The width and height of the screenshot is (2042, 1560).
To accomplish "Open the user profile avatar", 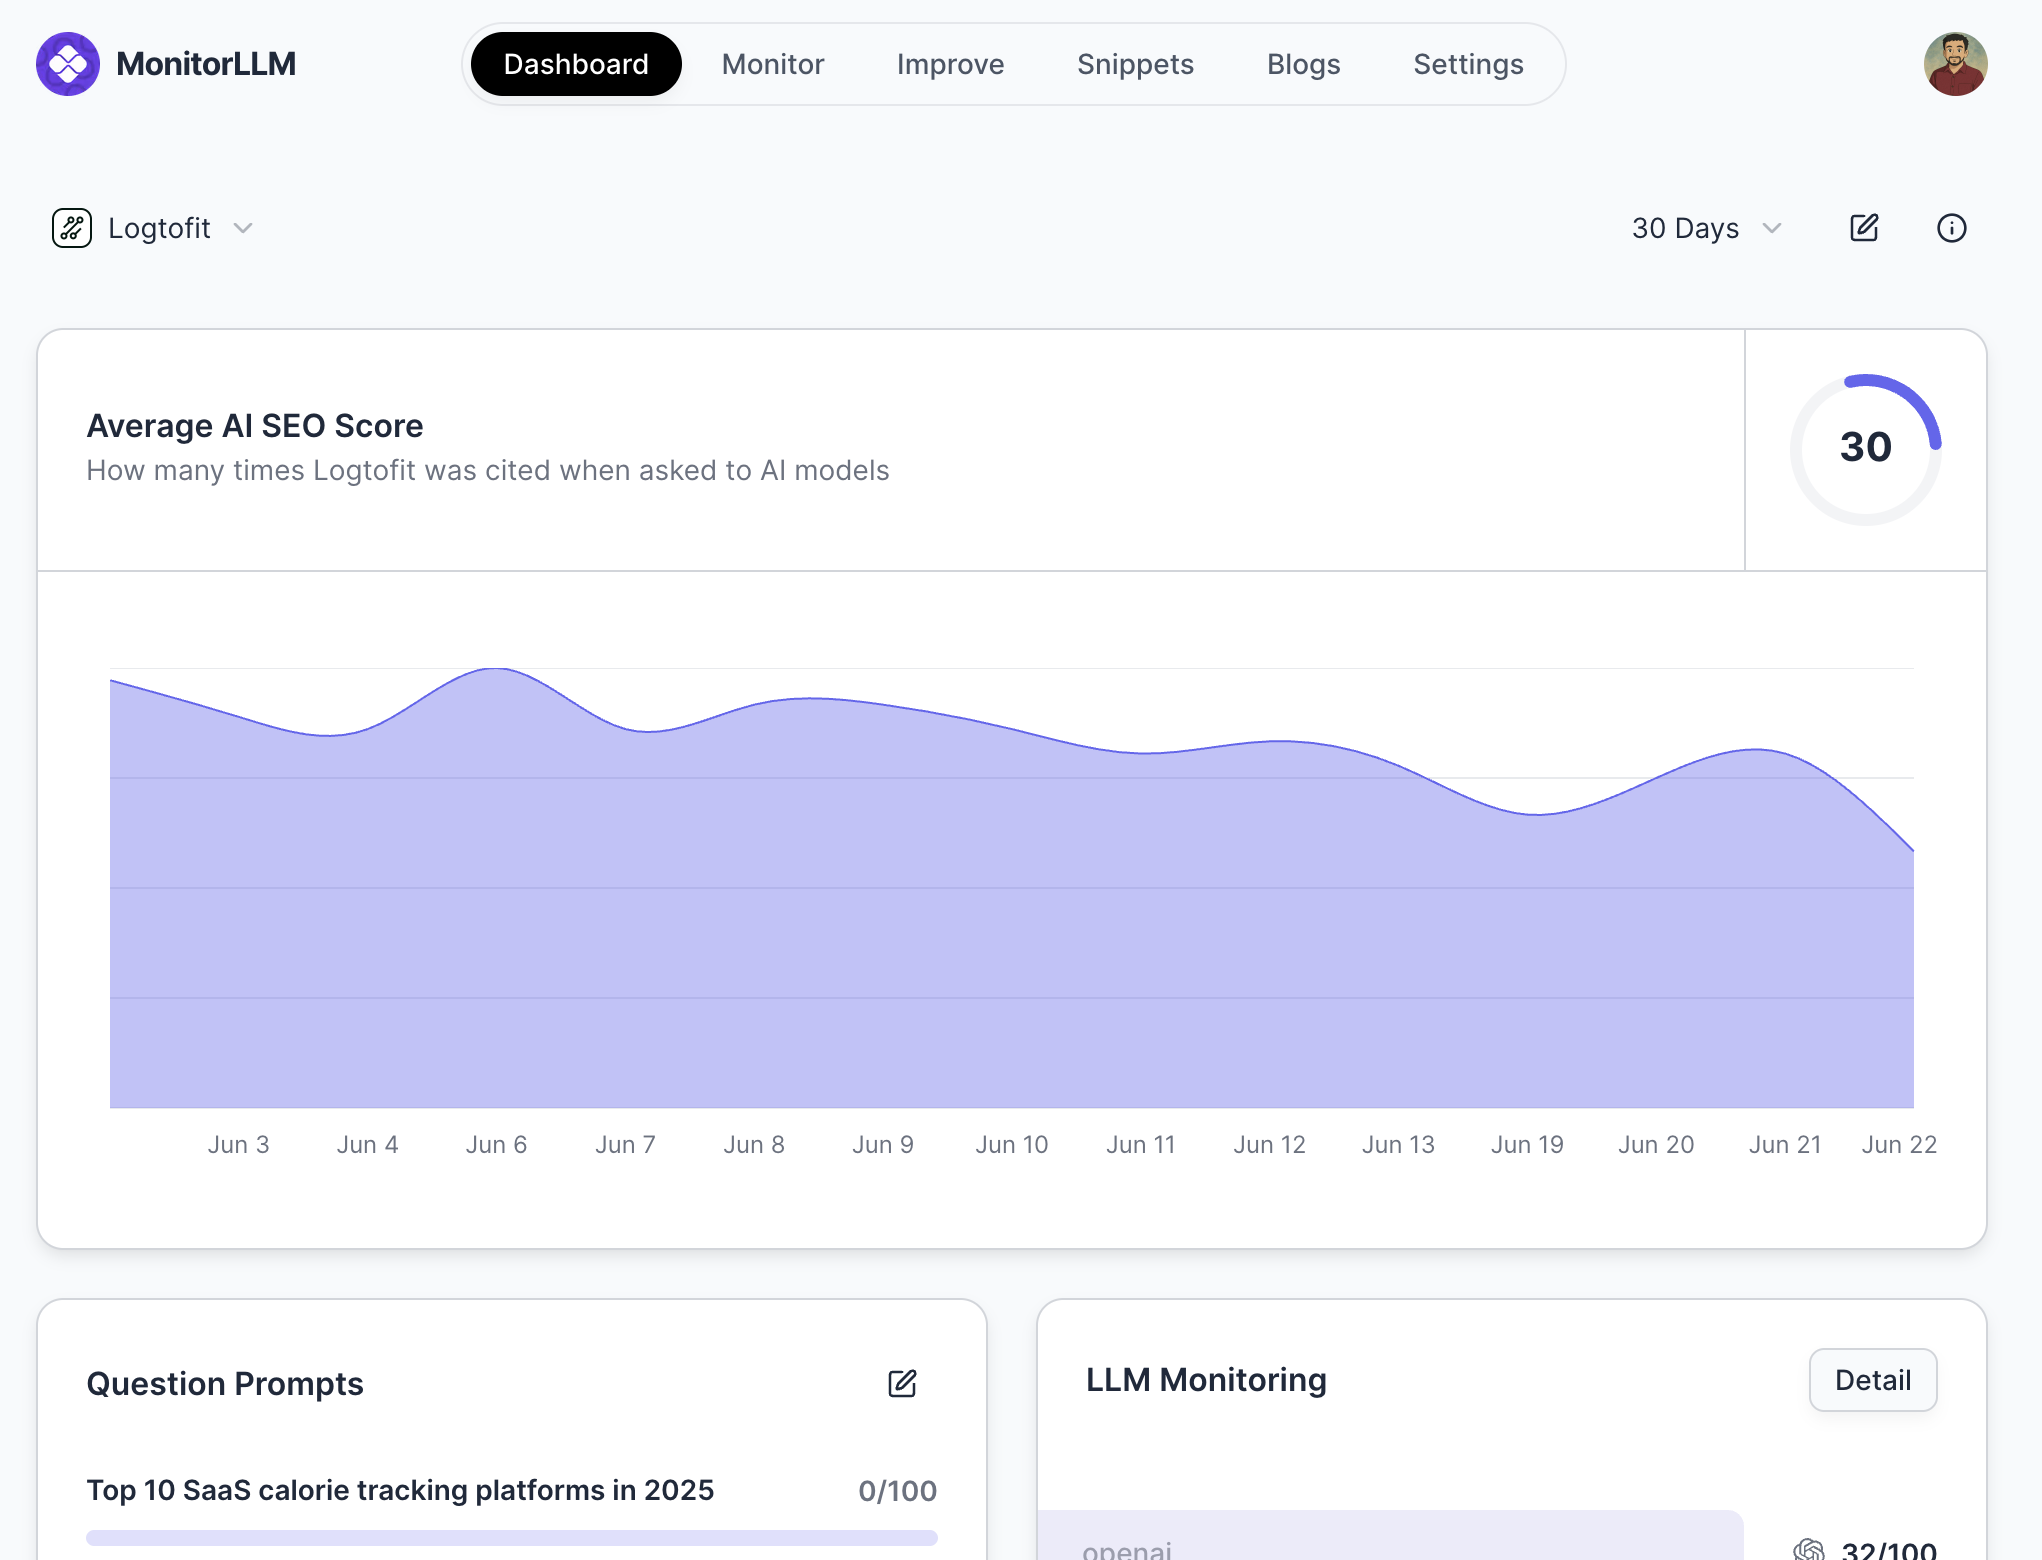I will [x=1955, y=64].
